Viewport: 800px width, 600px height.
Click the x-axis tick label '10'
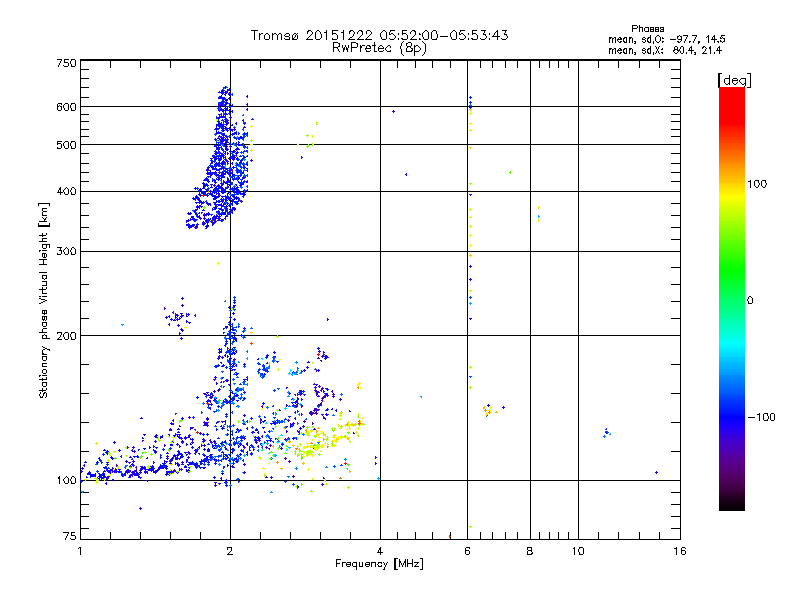point(578,551)
